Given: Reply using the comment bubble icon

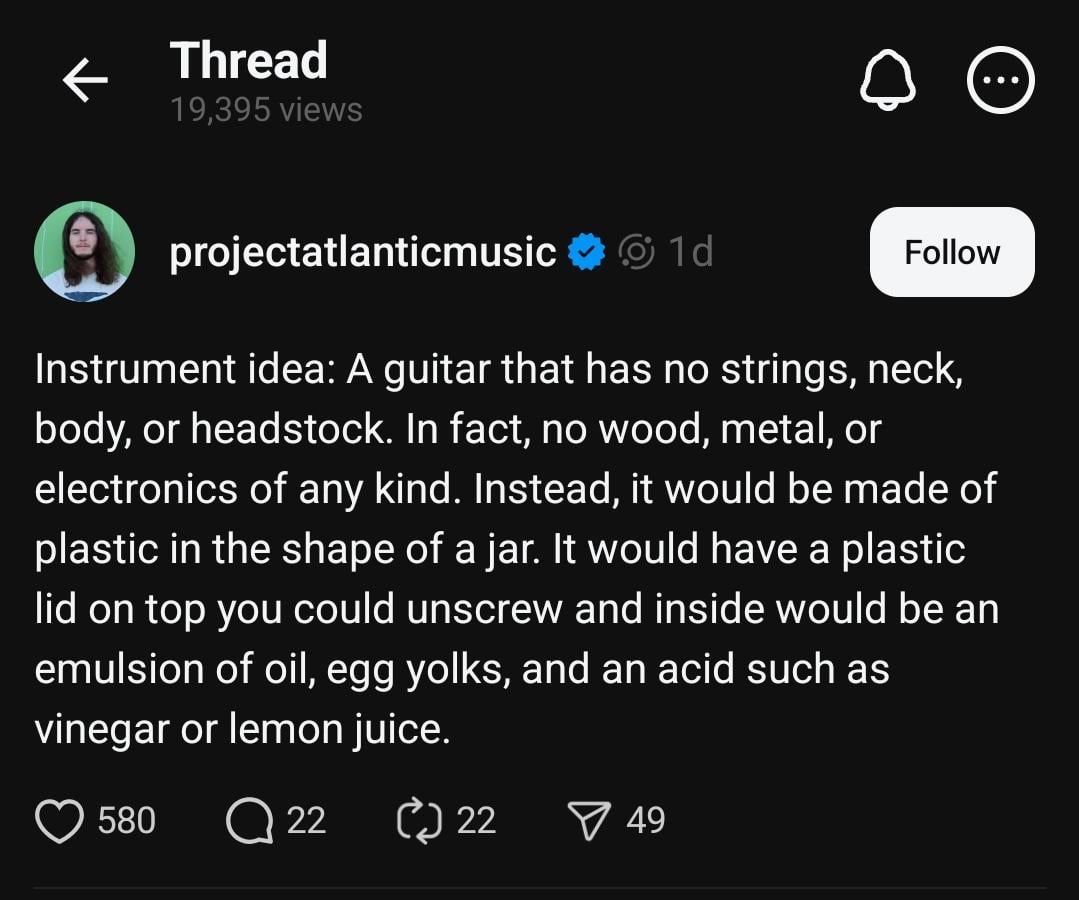Looking at the screenshot, I should click(248, 821).
